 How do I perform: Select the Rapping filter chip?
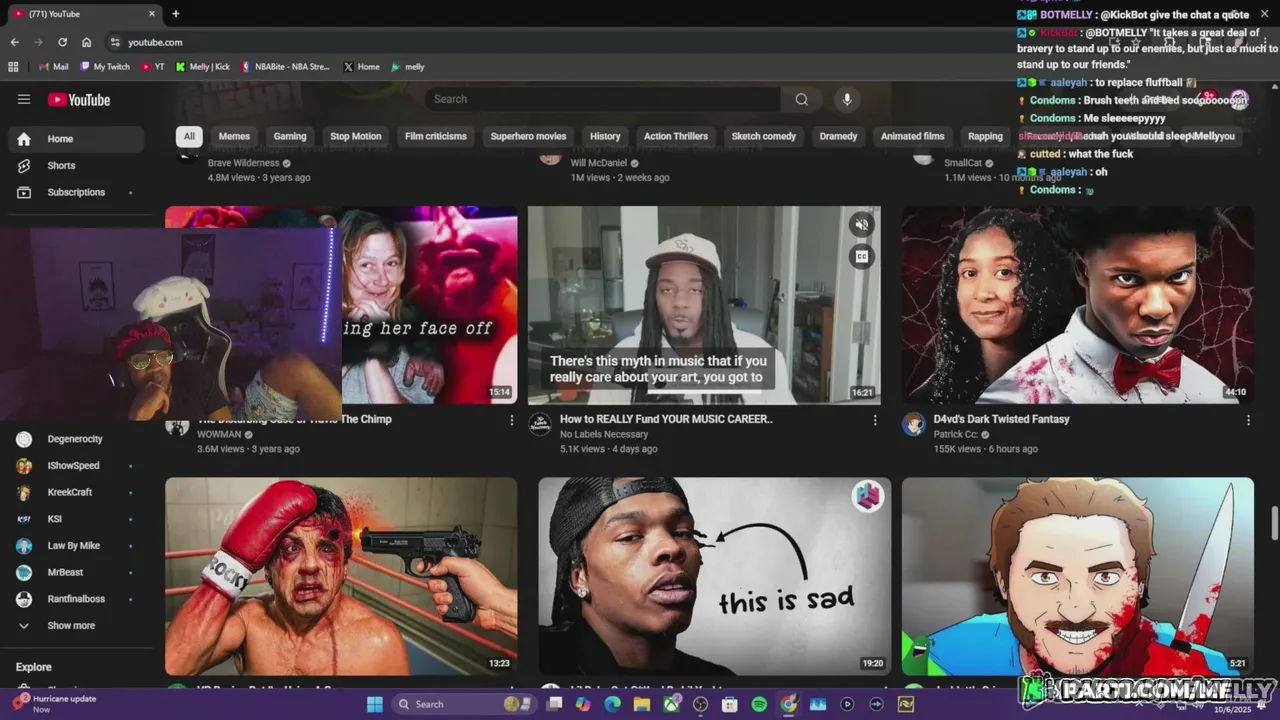pos(985,137)
